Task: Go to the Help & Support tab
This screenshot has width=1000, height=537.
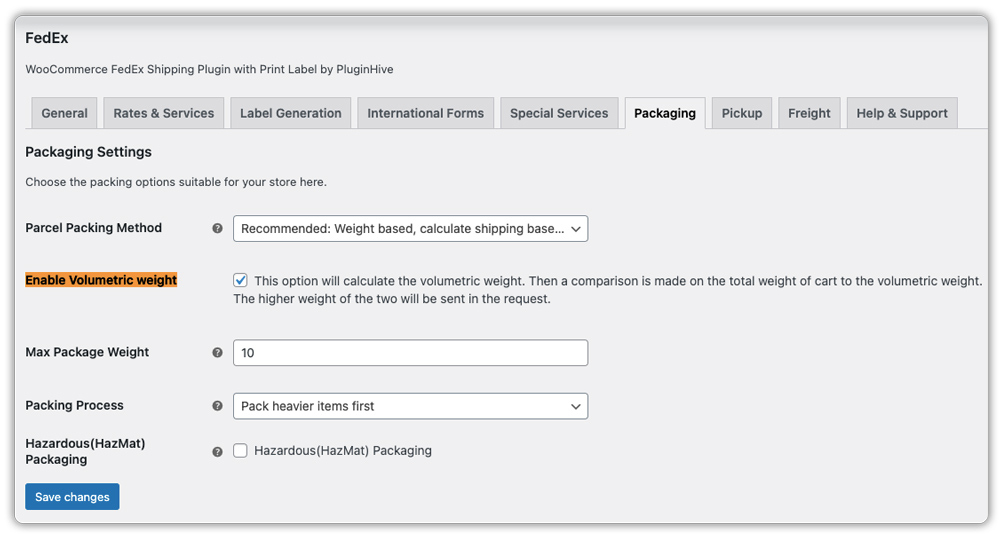Action: [902, 114]
